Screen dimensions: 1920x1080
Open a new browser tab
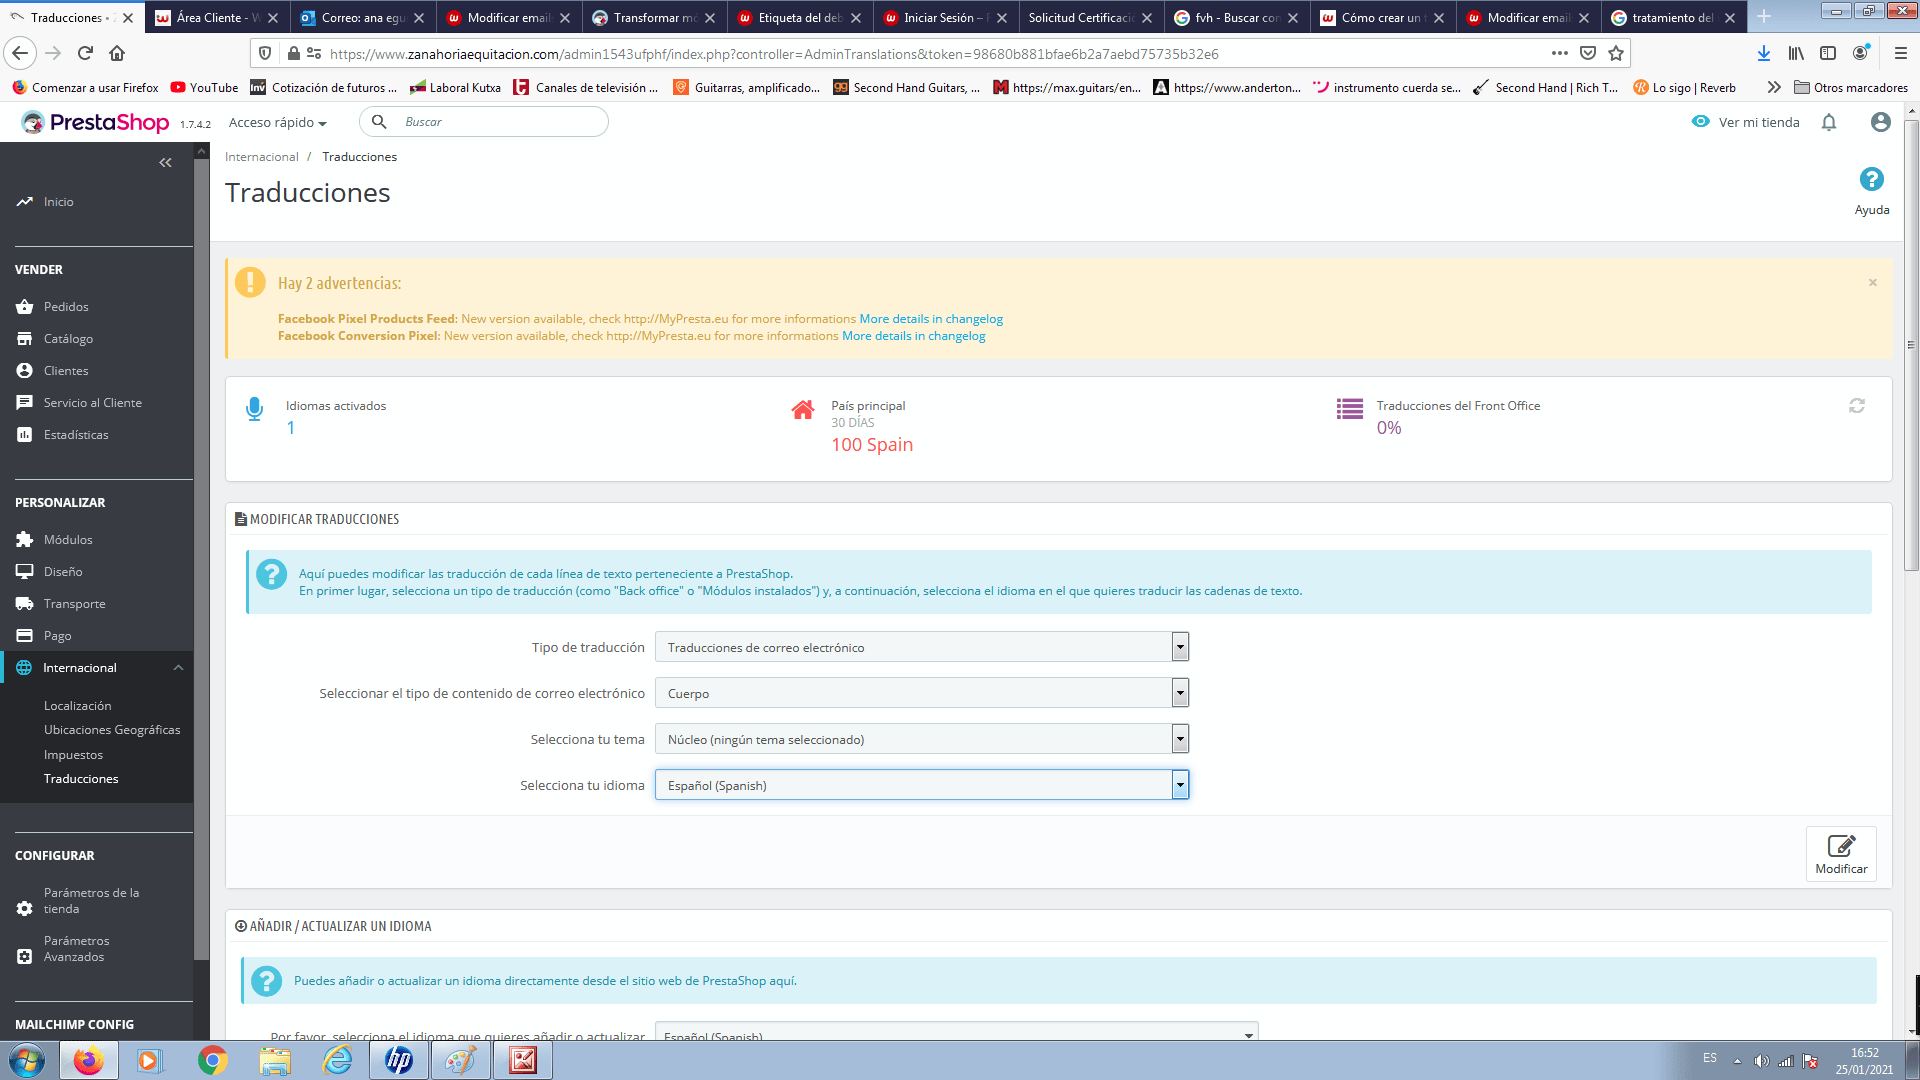click(1764, 17)
